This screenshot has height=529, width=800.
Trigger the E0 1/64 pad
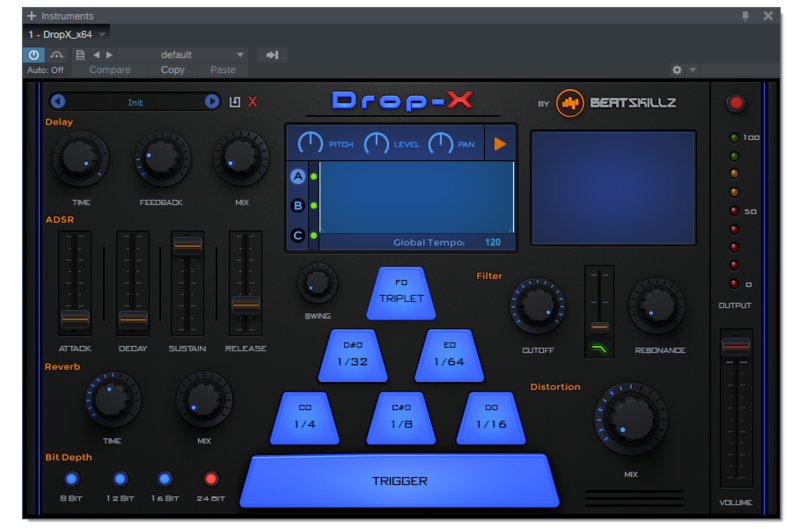coord(449,356)
